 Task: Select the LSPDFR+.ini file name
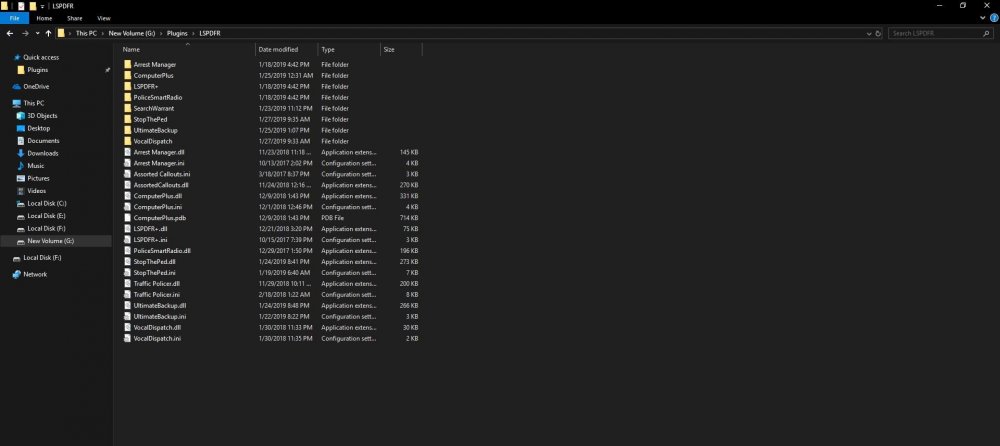(149, 240)
